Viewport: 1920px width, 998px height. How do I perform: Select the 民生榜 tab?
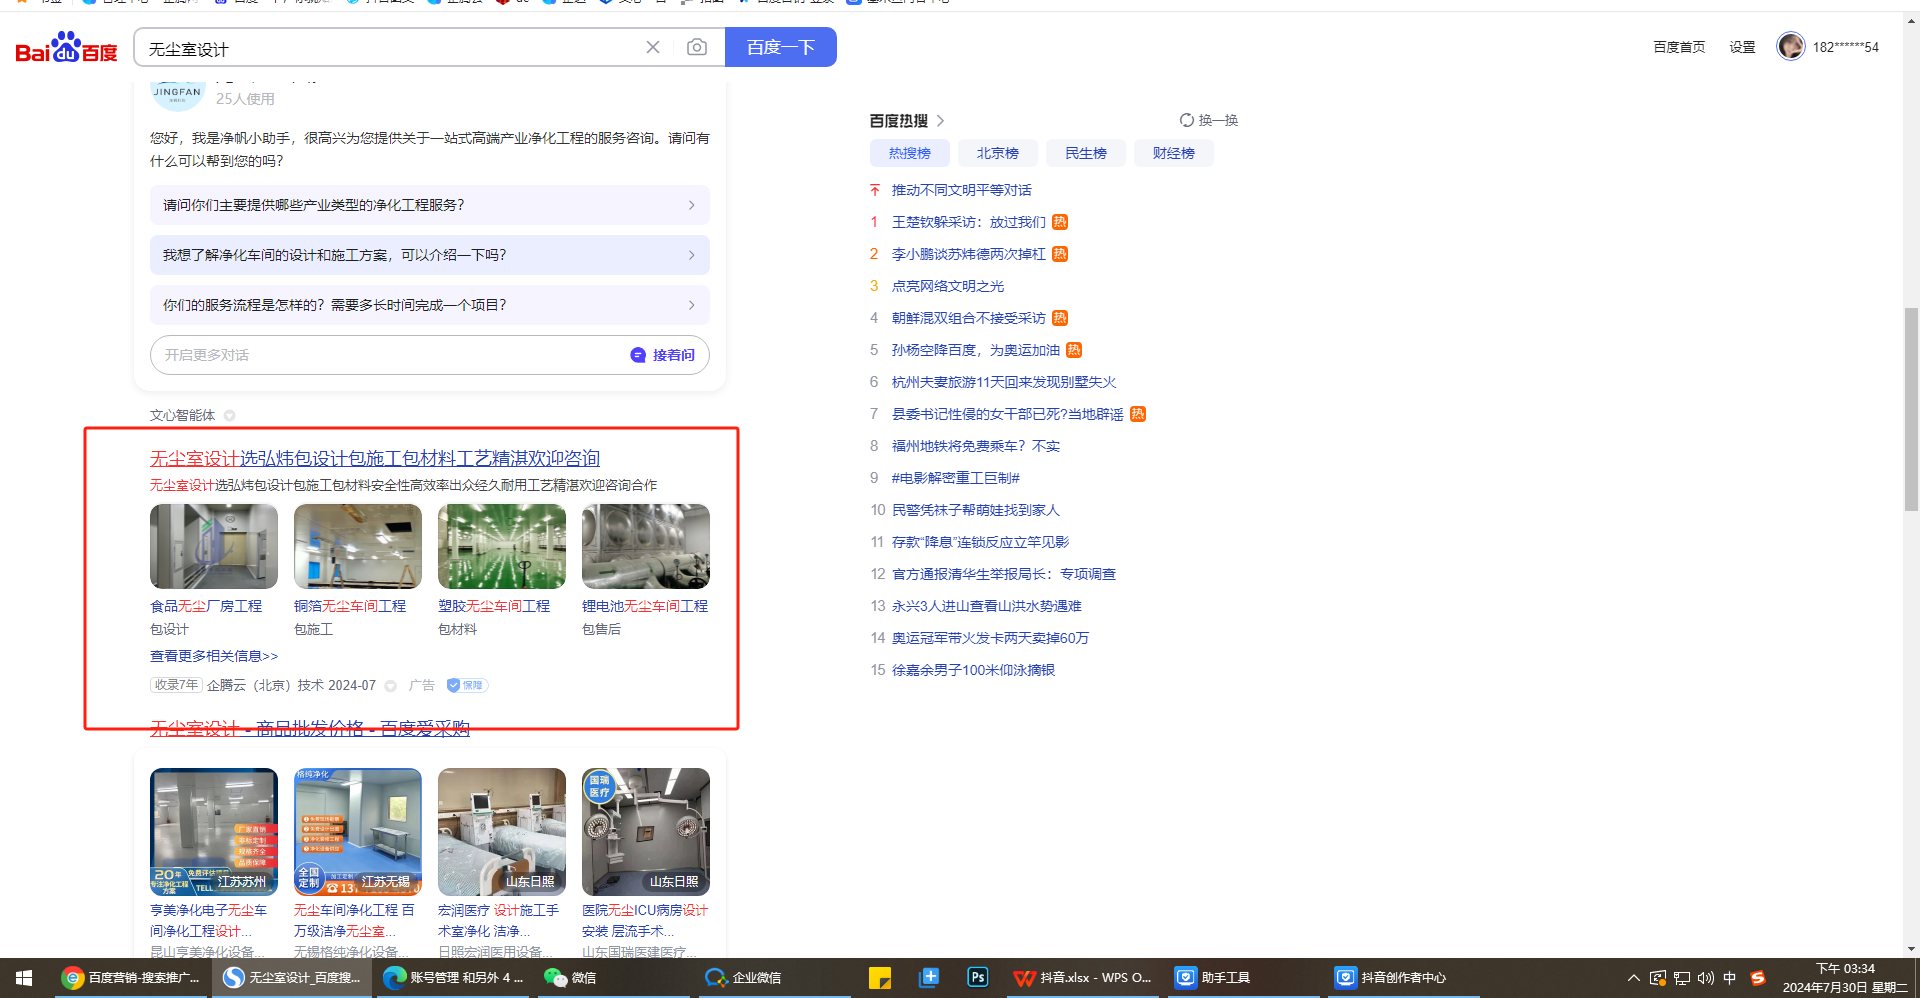[x=1085, y=153]
